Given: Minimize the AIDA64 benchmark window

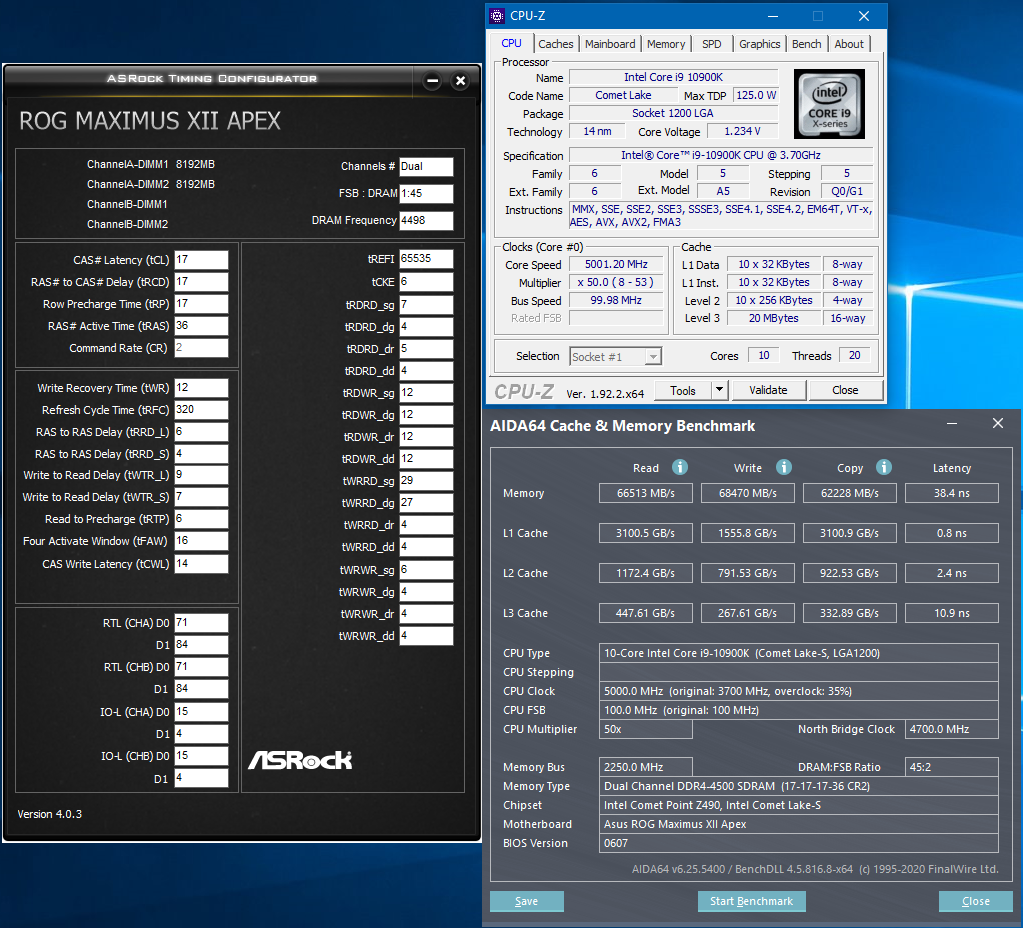Looking at the screenshot, I should [x=952, y=424].
